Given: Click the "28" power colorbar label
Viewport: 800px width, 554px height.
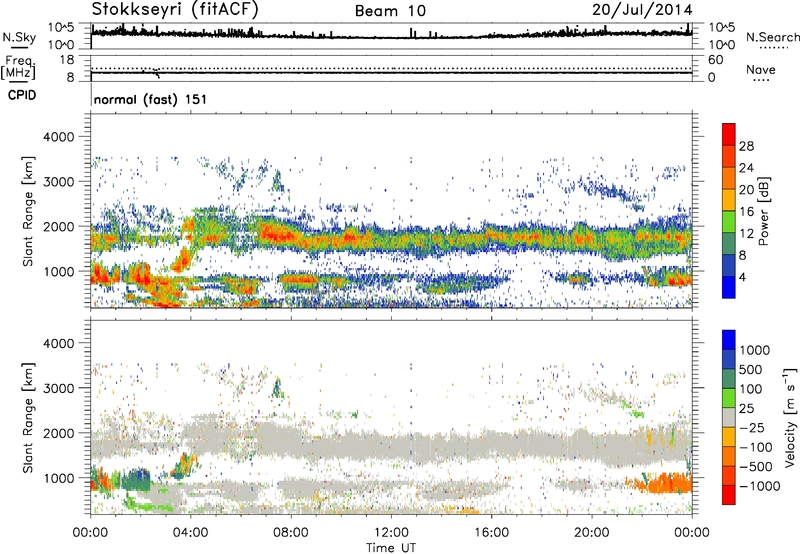Looking at the screenshot, I should (746, 146).
